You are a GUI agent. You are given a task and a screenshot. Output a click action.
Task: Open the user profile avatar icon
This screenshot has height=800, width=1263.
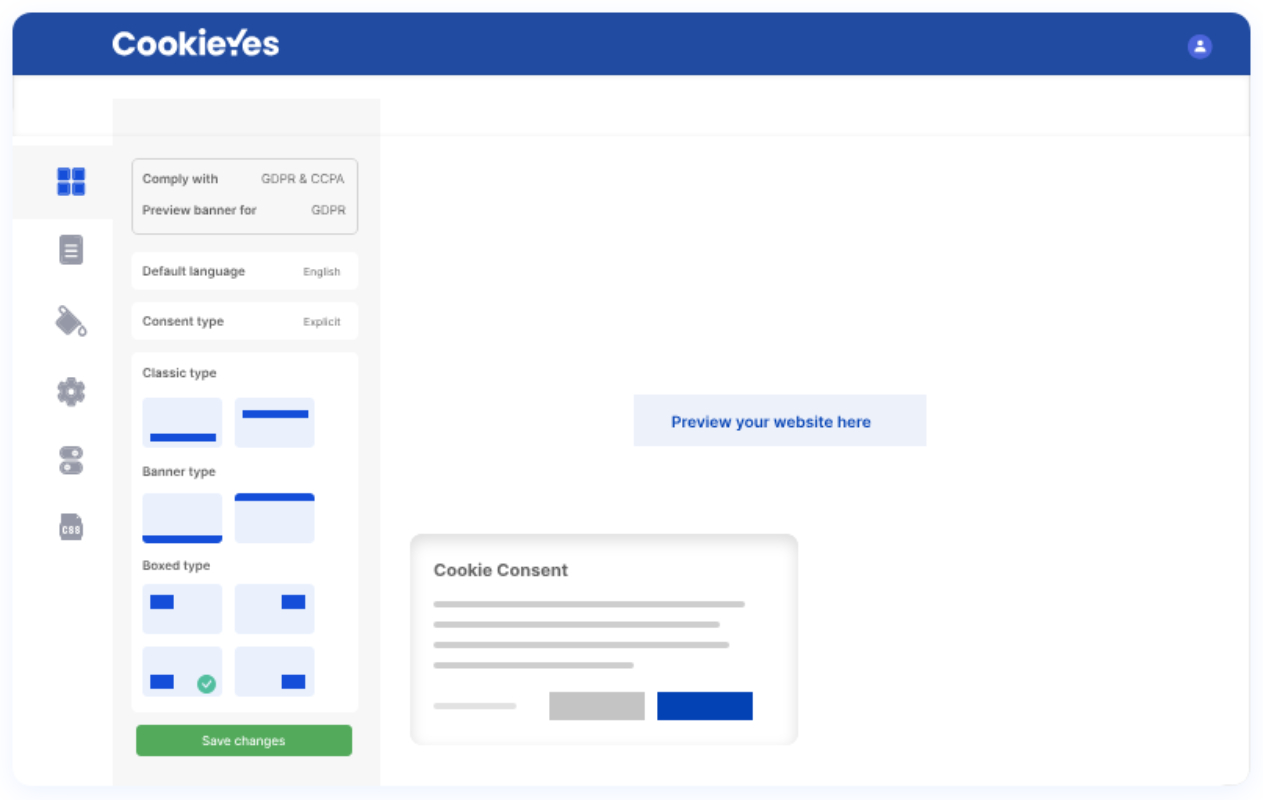pos(1199,46)
